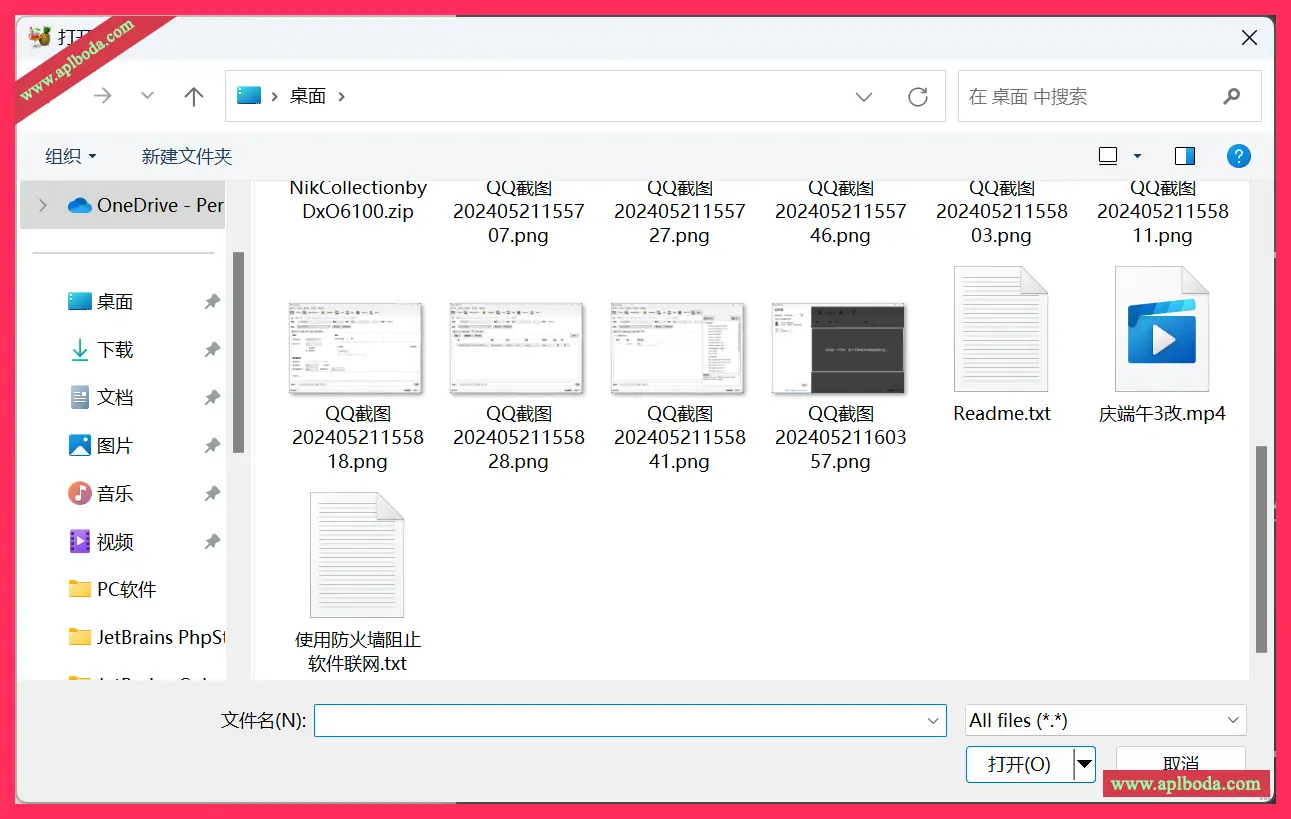Viewport: 1291px width, 819px height.
Task: Open the recent locations chevron dropdown
Action: 148,96
